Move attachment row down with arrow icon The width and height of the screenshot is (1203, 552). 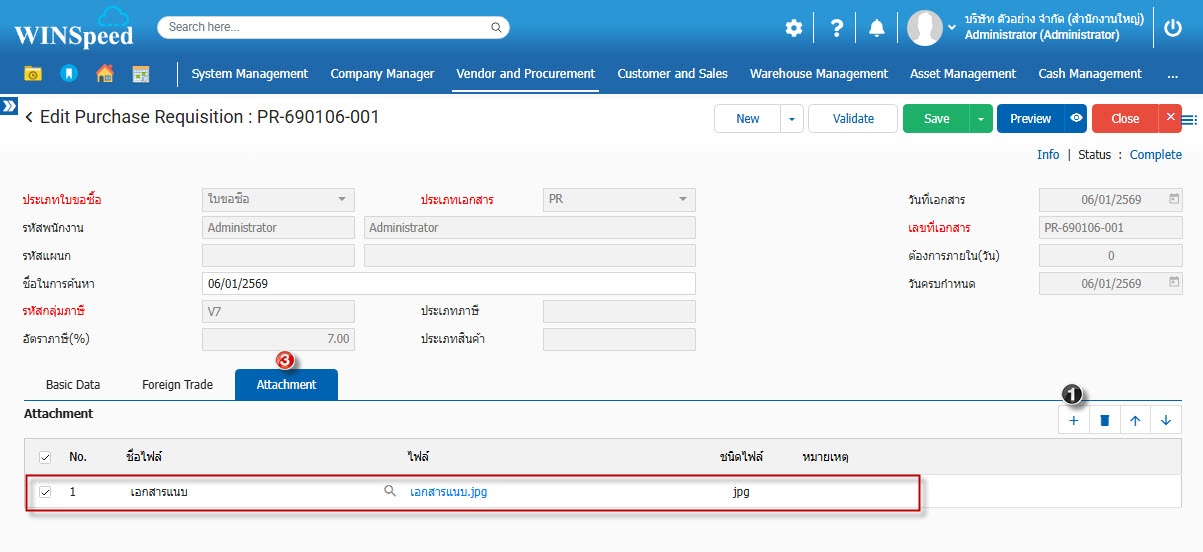(1166, 421)
